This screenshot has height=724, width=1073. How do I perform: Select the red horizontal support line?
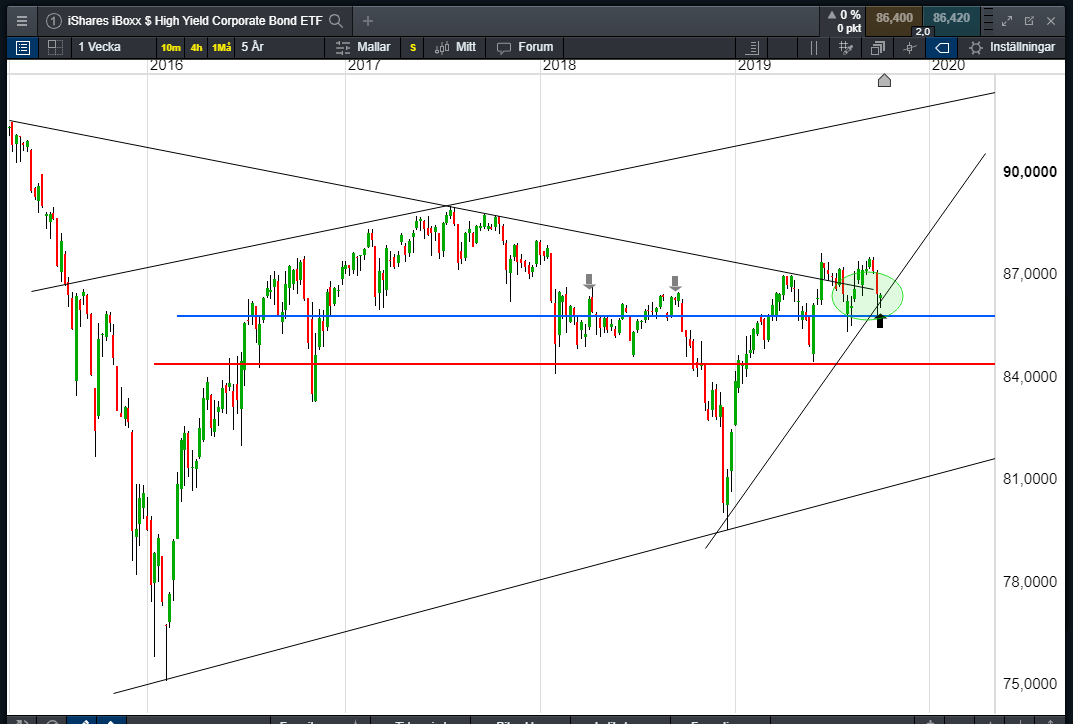(x=574, y=364)
